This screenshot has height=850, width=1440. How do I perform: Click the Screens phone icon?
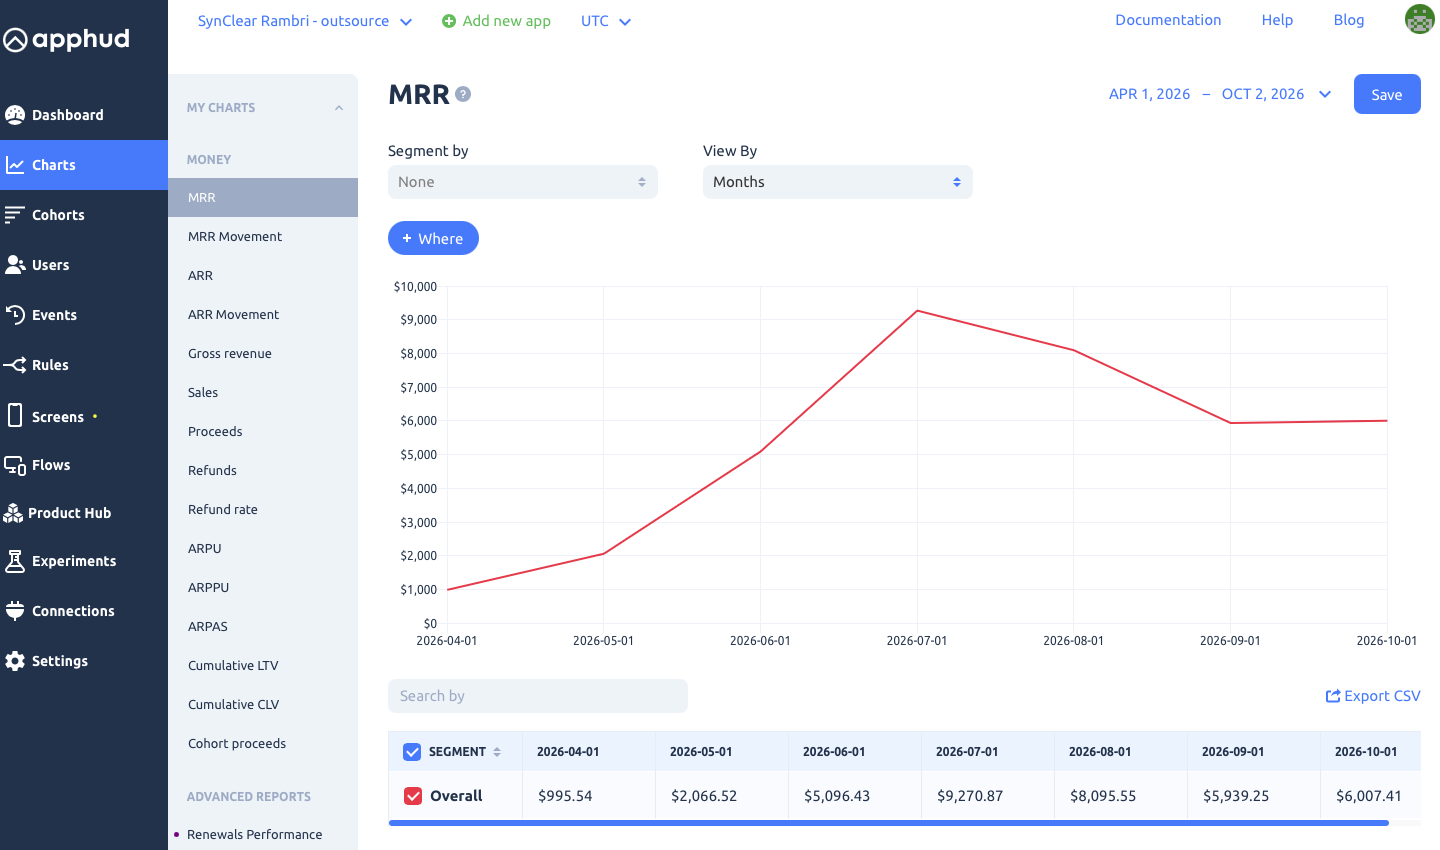pos(15,416)
